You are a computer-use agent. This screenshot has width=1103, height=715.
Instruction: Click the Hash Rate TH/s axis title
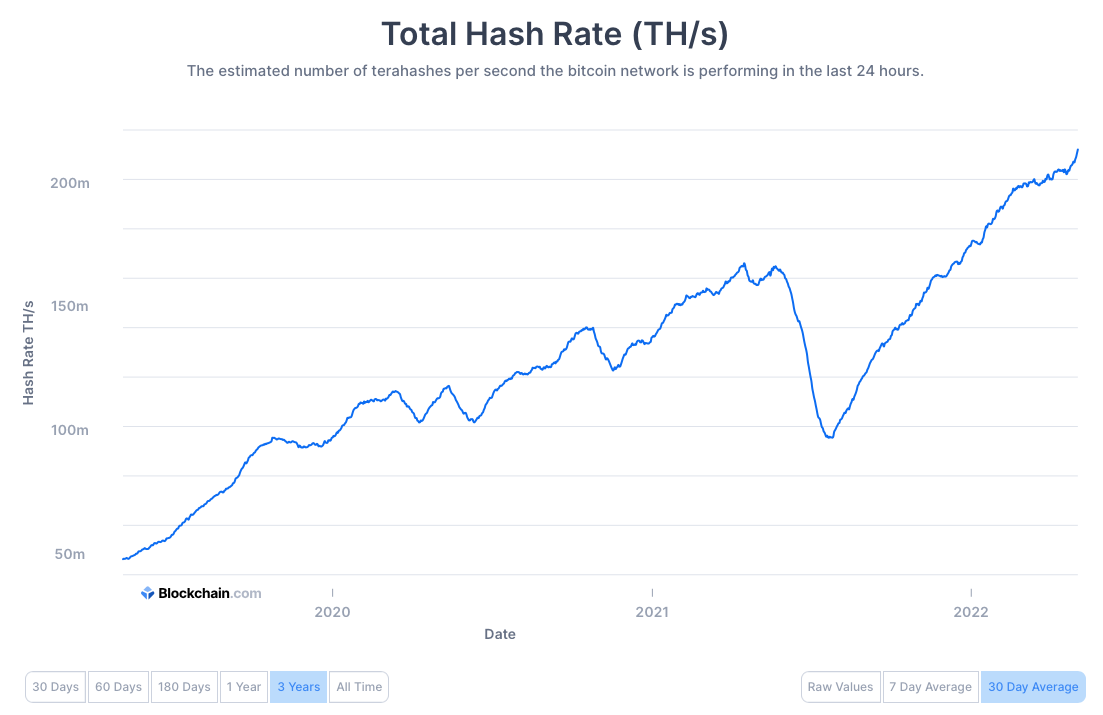[28, 352]
